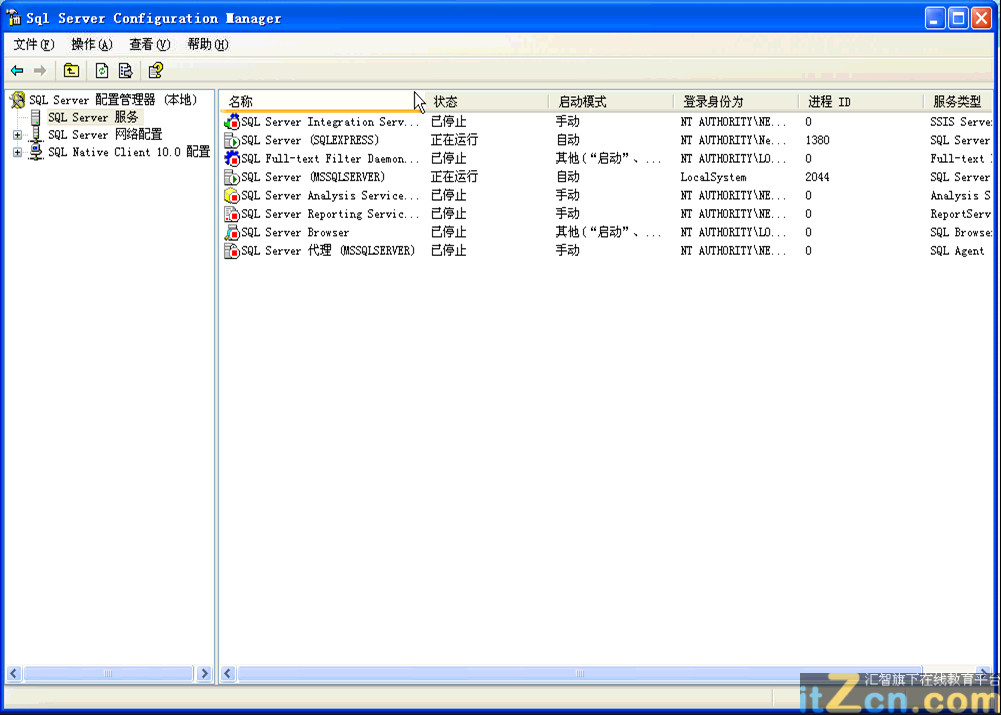Select the SQL Server Reporting Servic... name
Viewport: 1001px width, 715px height.
click(x=330, y=214)
